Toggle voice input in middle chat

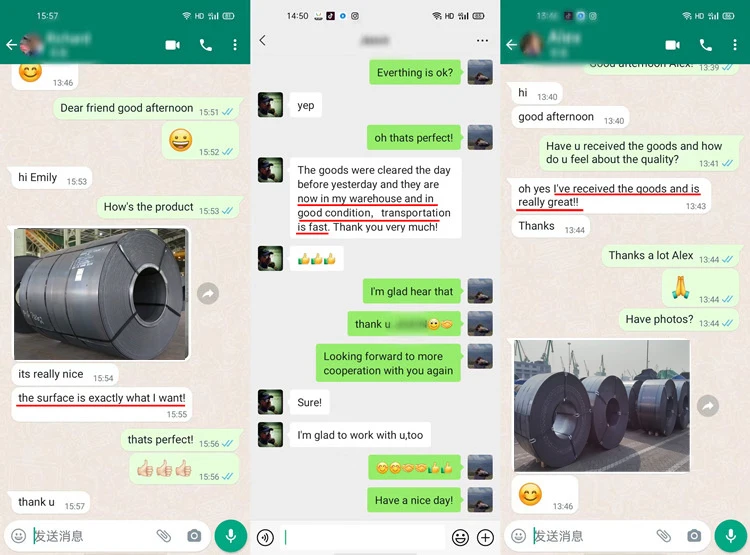click(x=265, y=538)
